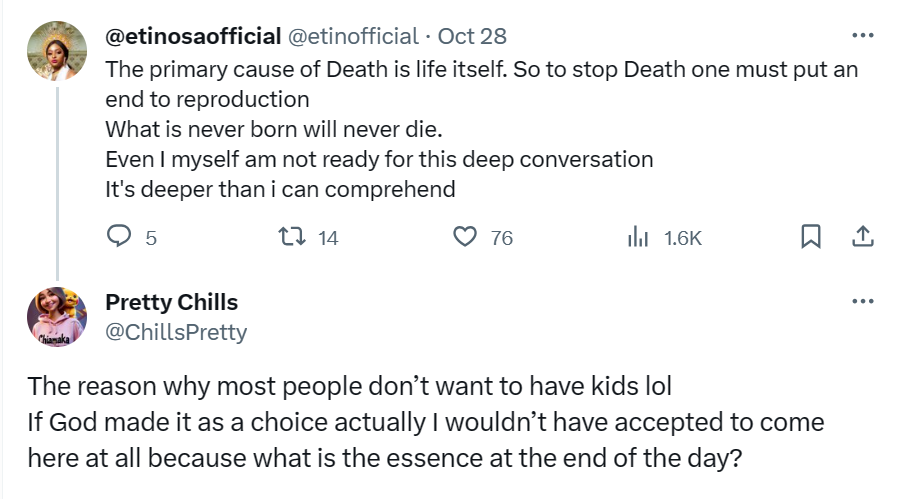The image size is (901, 499).
Task: Click the repost count number 14
Action: pyautogui.click(x=328, y=238)
